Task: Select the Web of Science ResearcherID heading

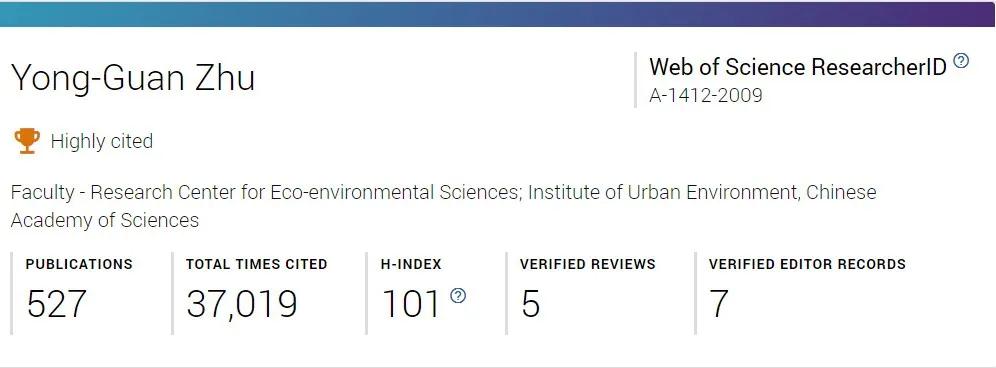Action: coord(798,67)
